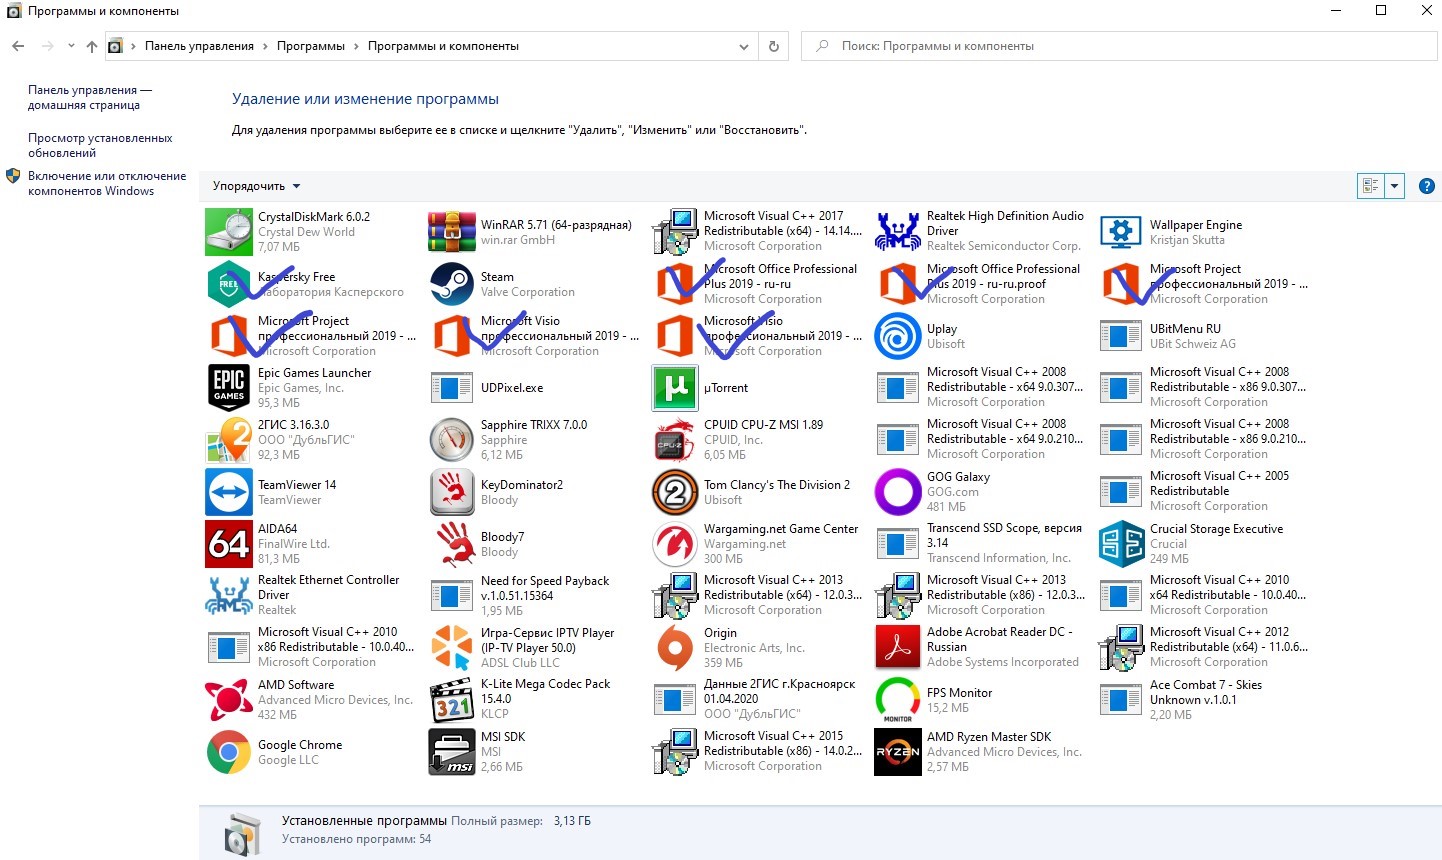Select Данные 2ГИС г.Красноярск entry
The width and height of the screenshot is (1442, 860).
[757, 700]
